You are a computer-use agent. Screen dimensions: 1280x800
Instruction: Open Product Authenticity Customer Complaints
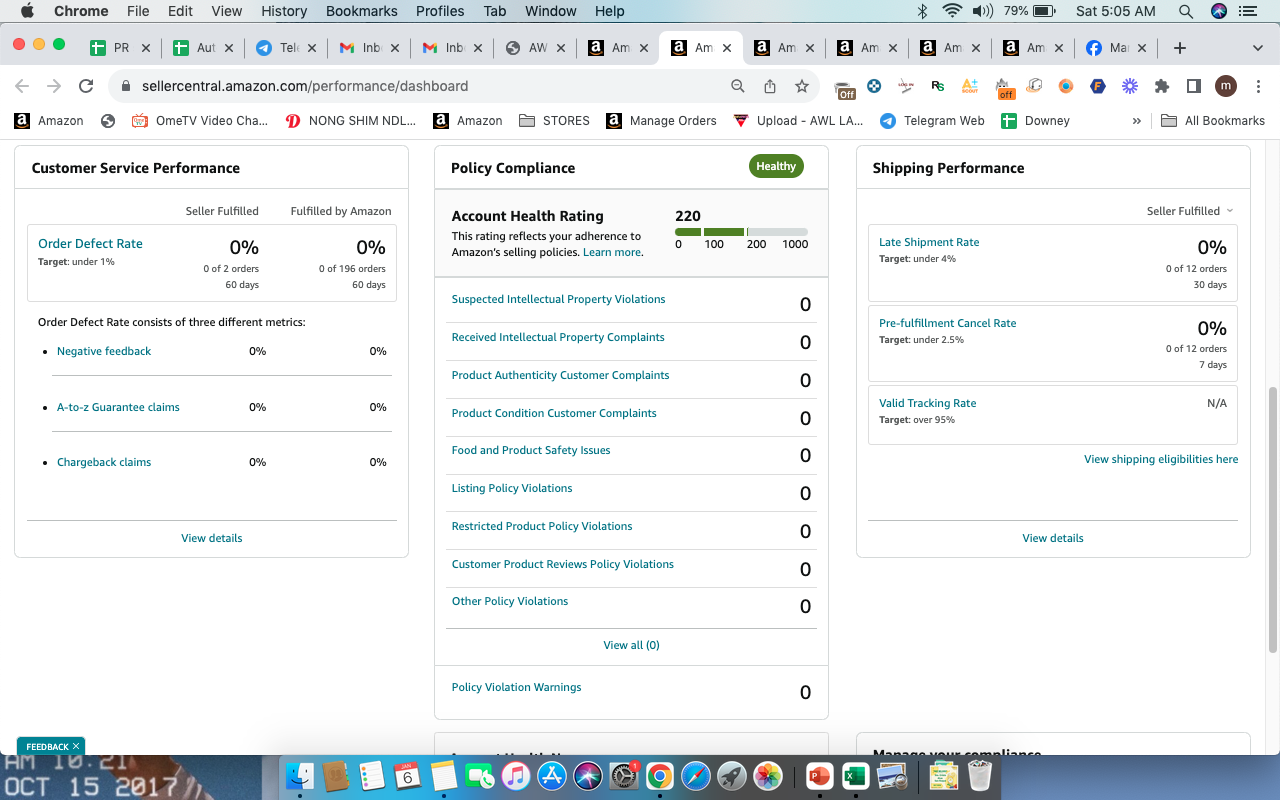point(560,375)
